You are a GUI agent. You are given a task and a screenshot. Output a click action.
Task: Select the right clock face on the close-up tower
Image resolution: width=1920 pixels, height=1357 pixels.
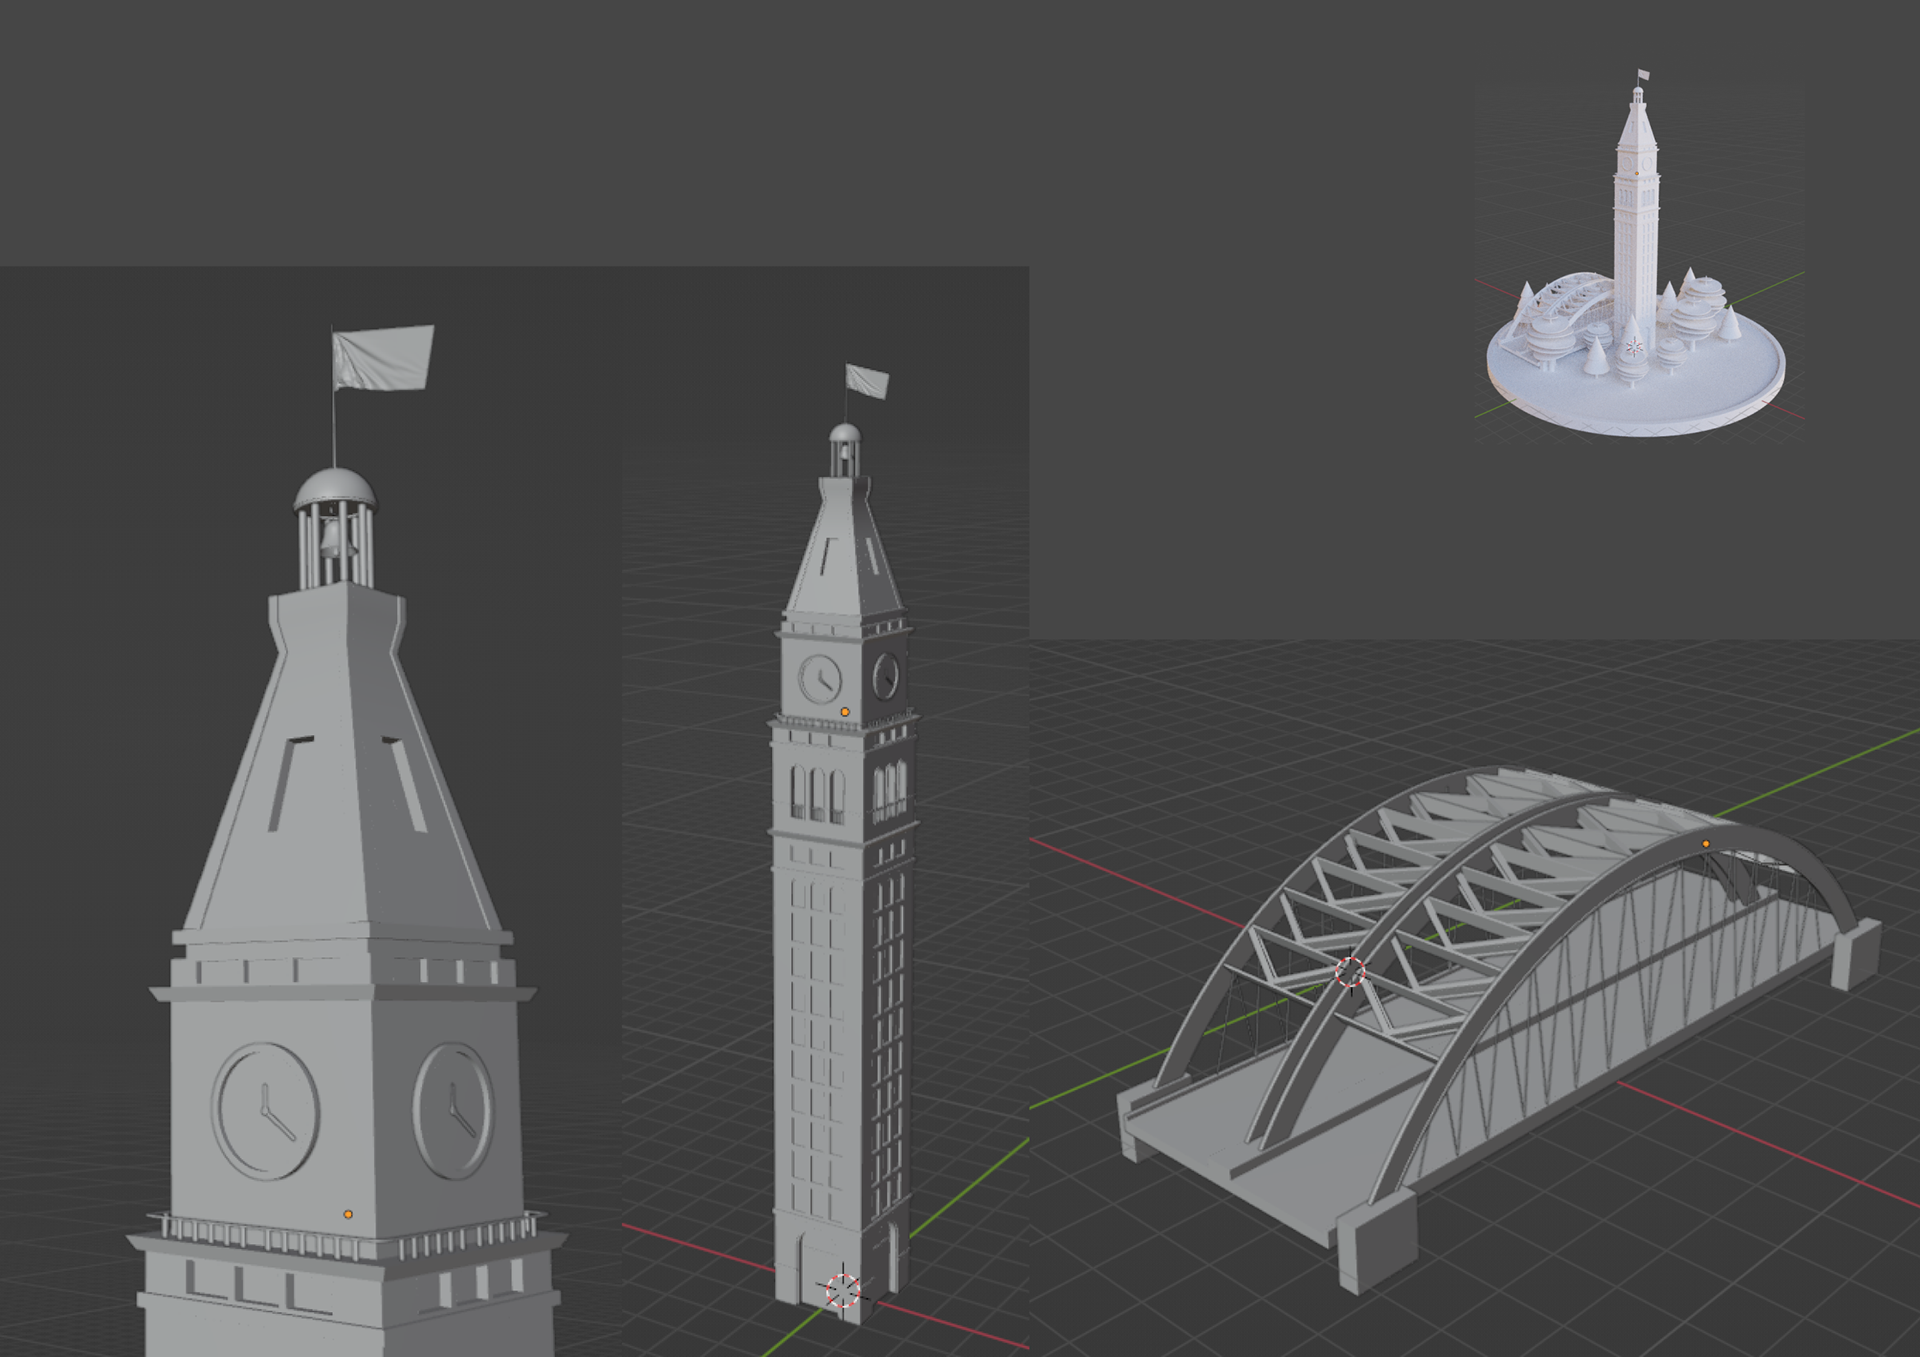click(455, 1110)
